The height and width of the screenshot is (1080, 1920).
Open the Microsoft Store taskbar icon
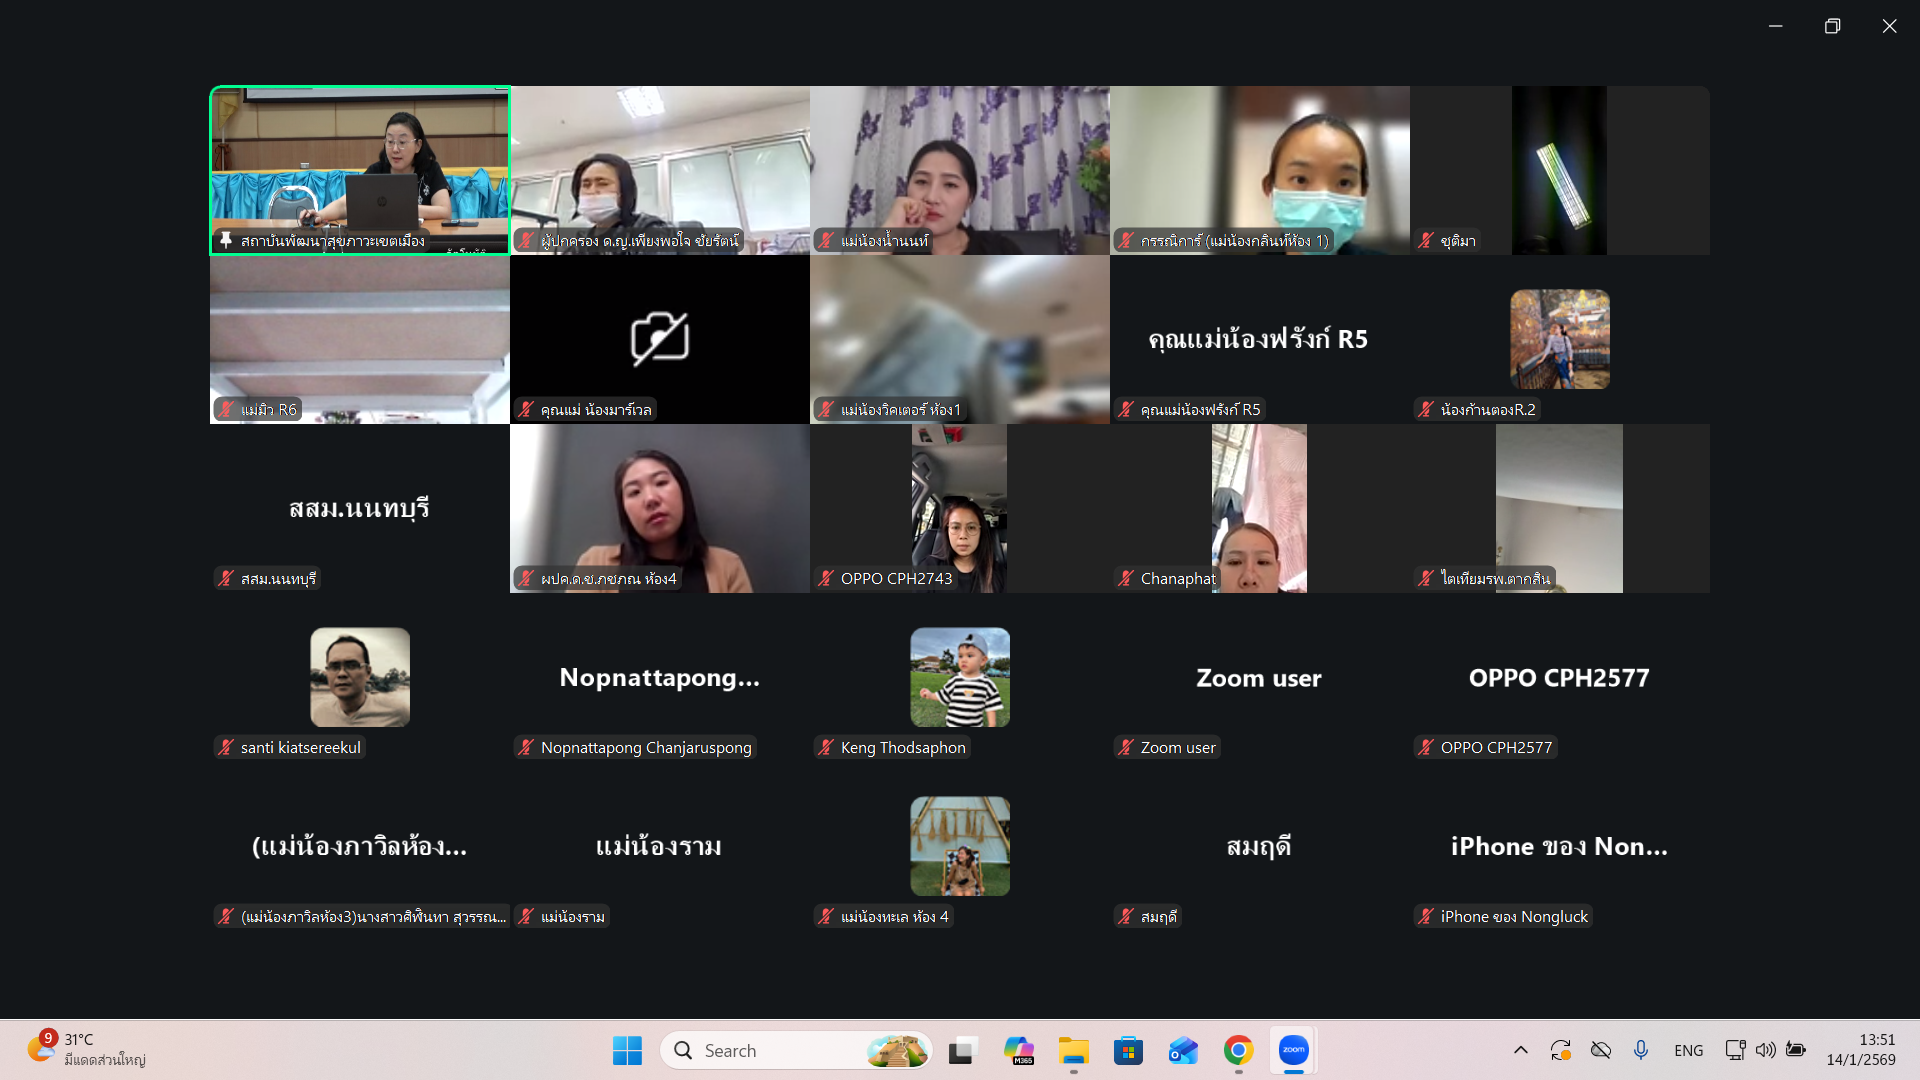[1128, 1050]
